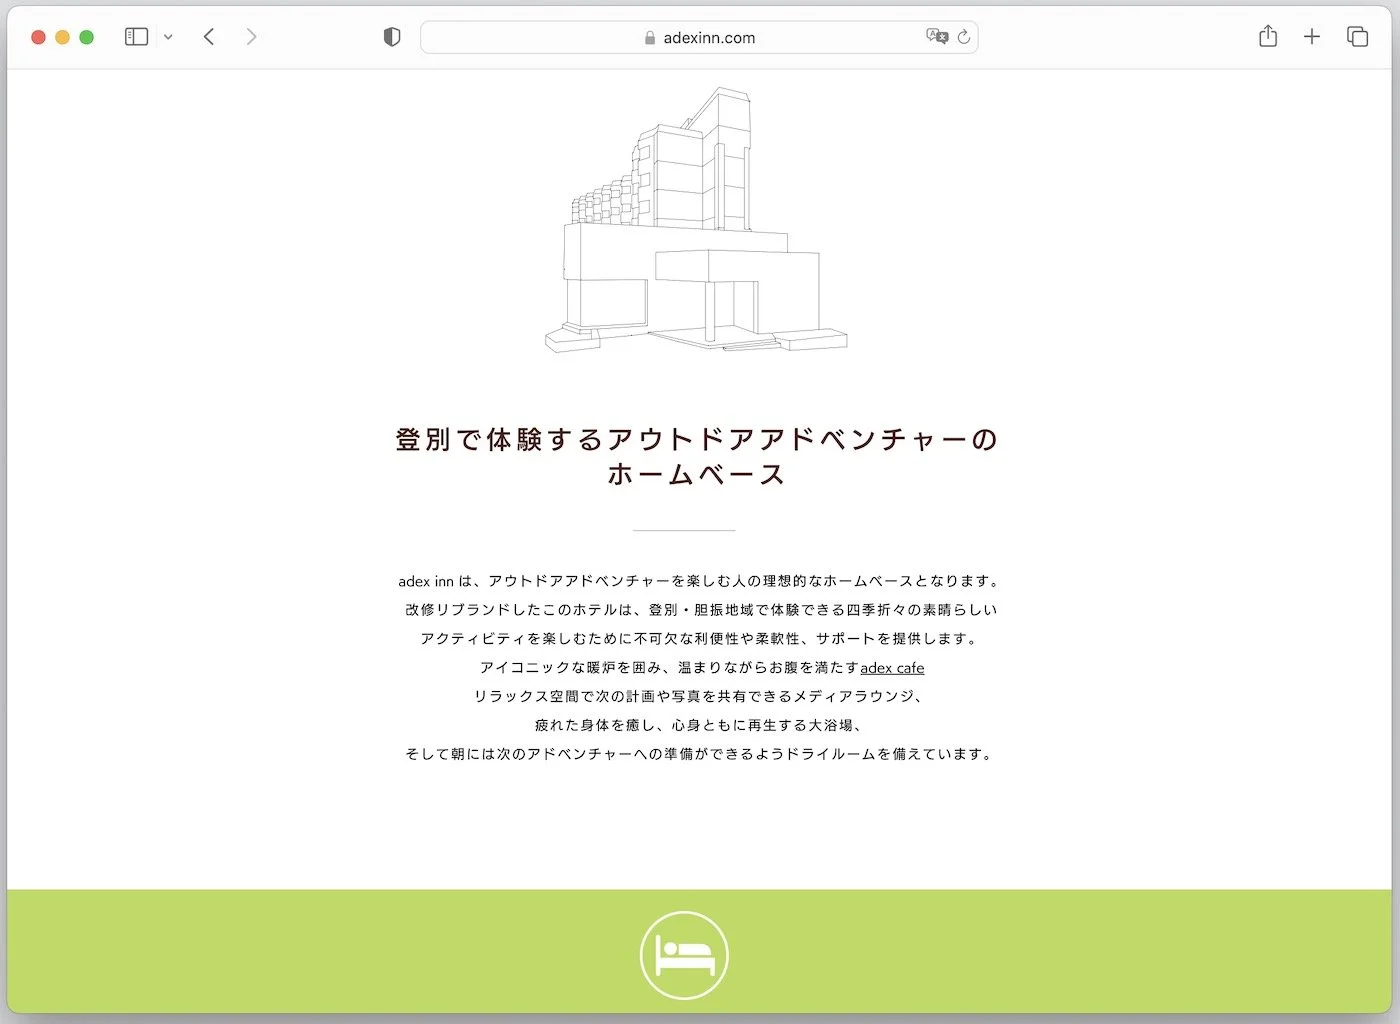
Task: Go back to the previous page
Action: (x=209, y=36)
